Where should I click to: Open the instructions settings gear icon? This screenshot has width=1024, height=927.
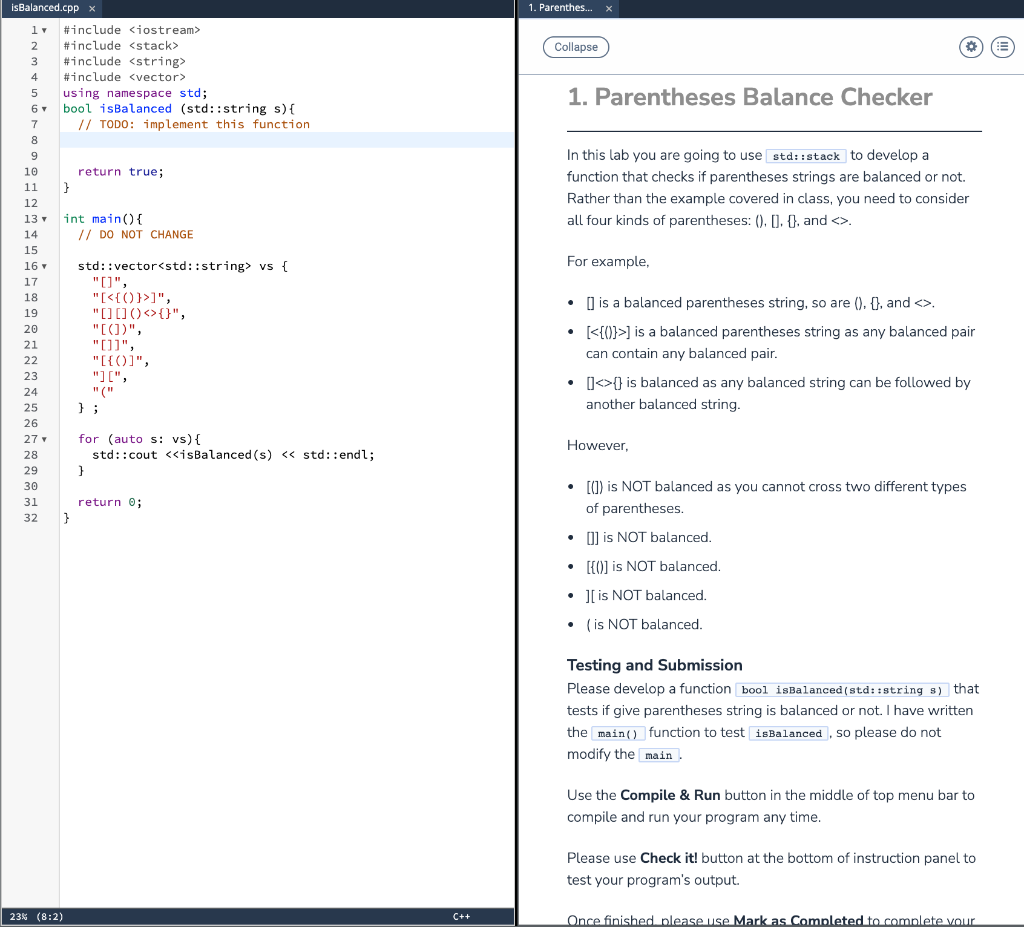tap(970, 47)
